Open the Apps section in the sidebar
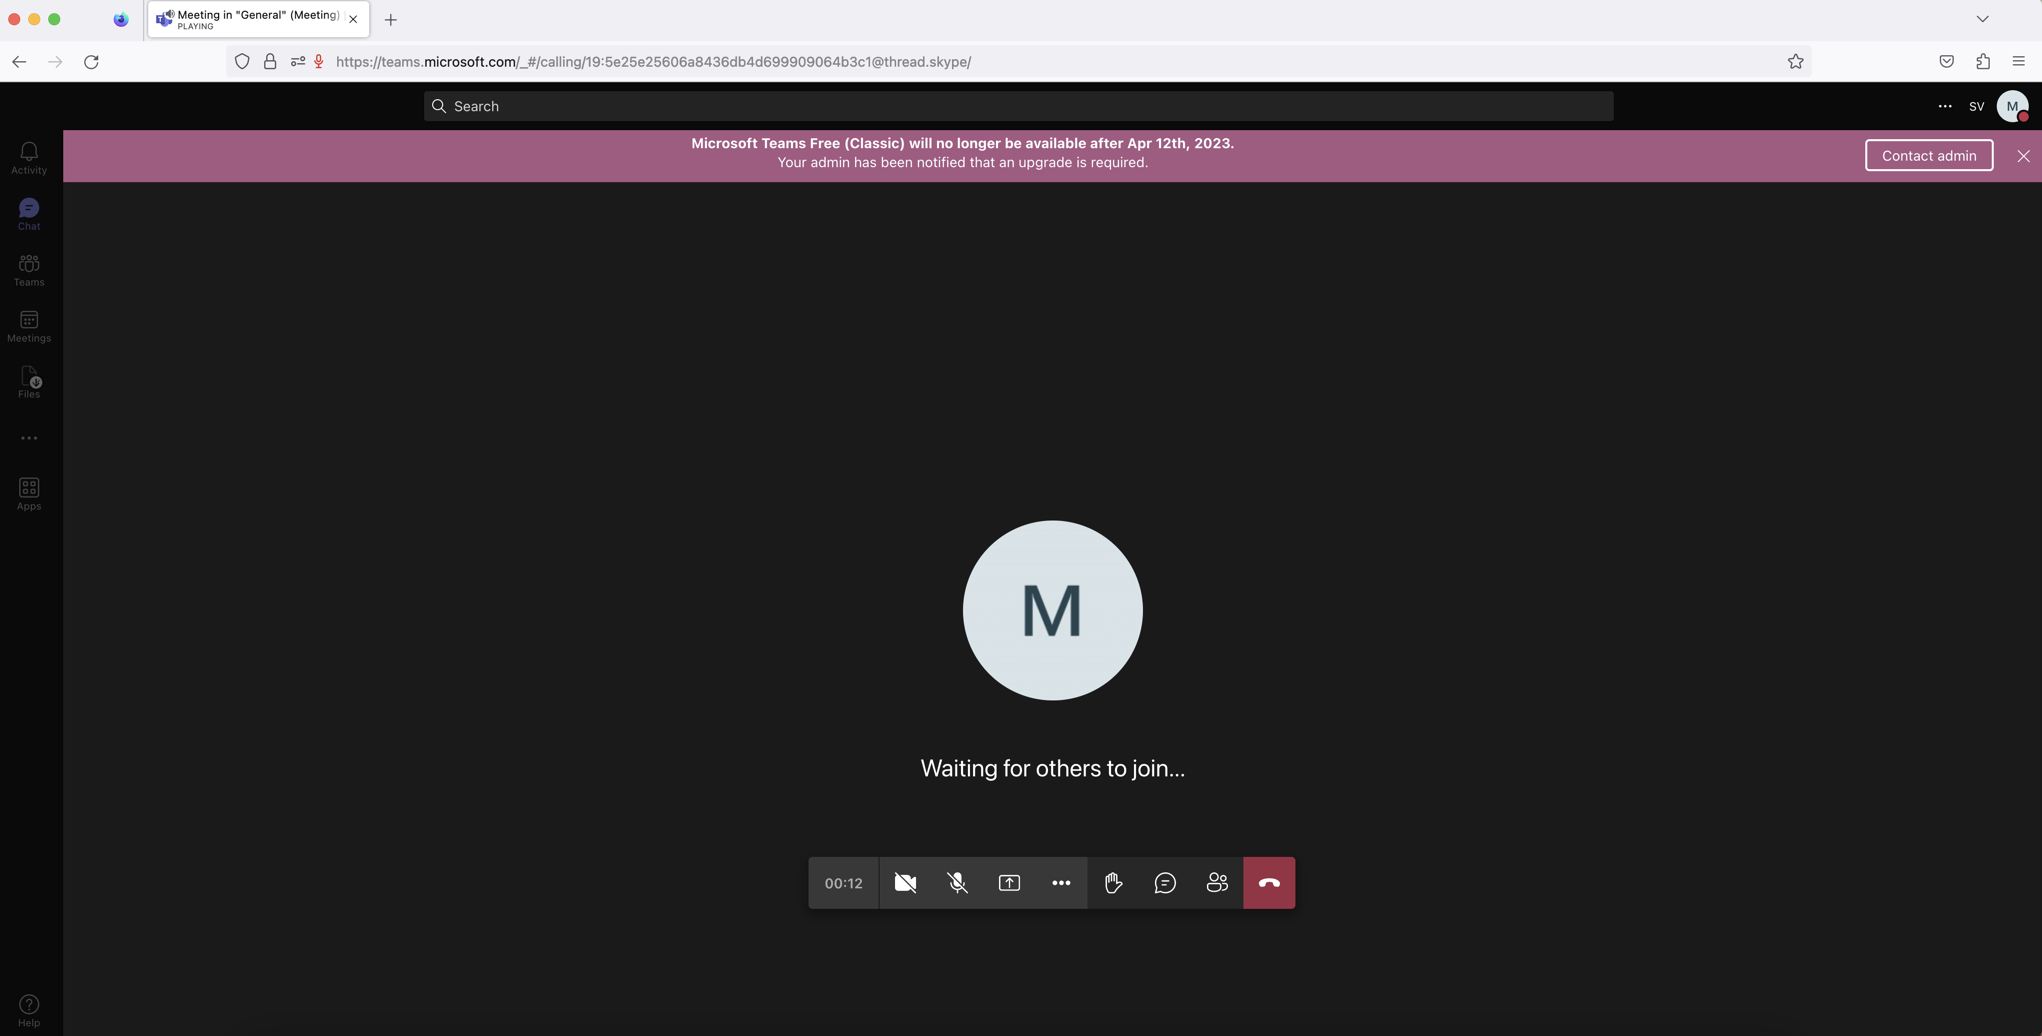 28,491
